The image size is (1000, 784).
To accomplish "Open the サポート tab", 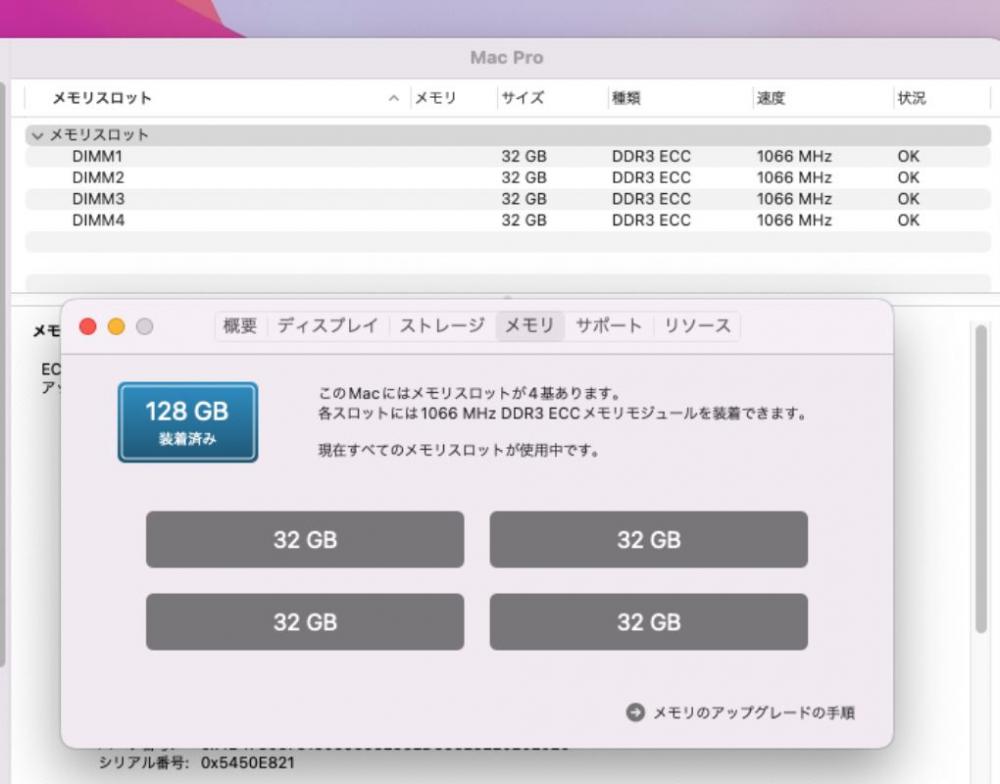I will pyautogui.click(x=609, y=326).
